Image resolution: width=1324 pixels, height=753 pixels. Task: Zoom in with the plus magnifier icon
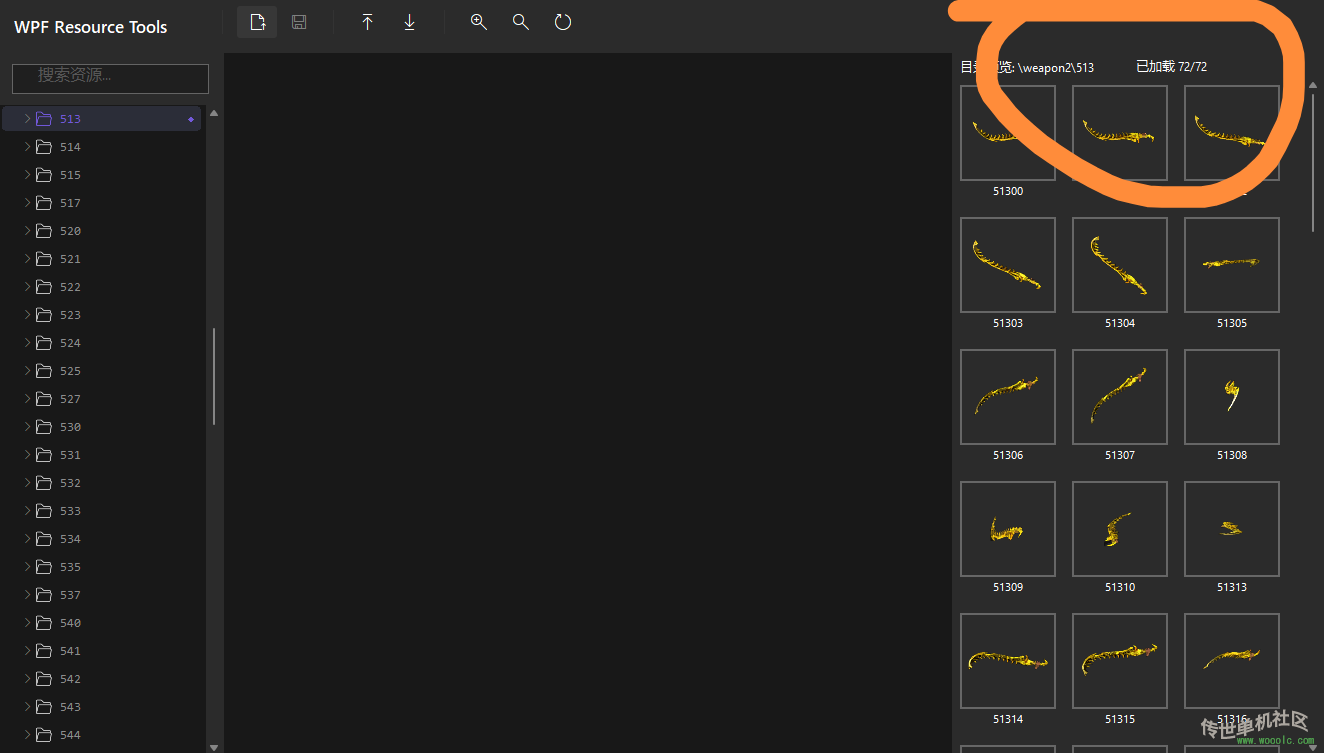479,22
